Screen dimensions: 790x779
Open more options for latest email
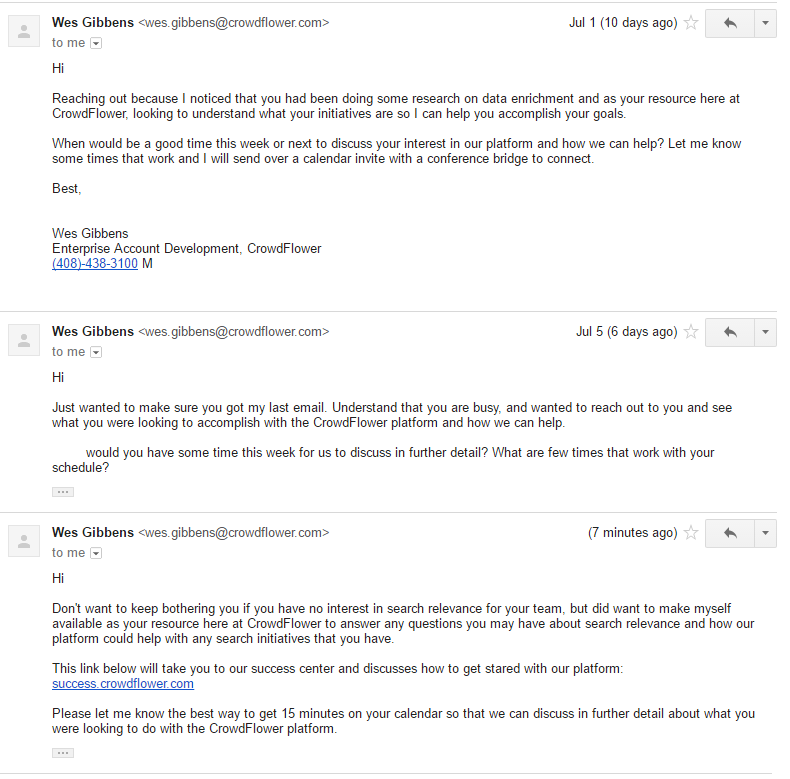(x=765, y=533)
